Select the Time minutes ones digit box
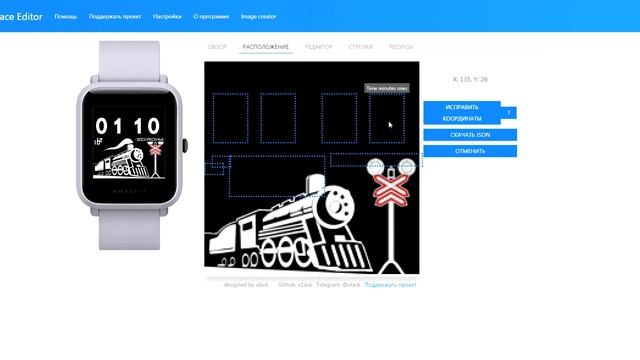 [x=387, y=118]
